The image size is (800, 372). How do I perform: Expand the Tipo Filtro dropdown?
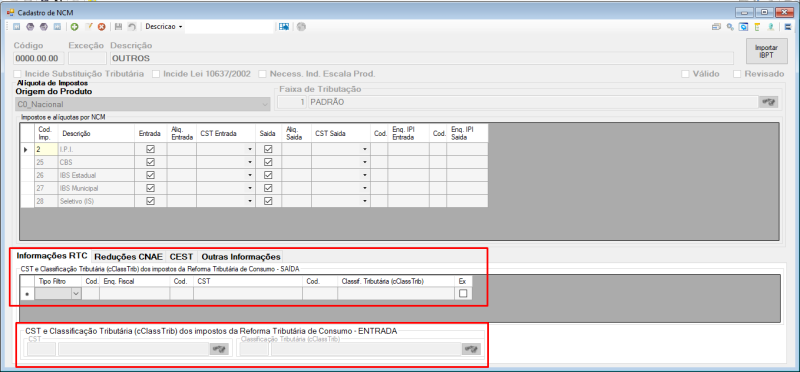click(76, 293)
